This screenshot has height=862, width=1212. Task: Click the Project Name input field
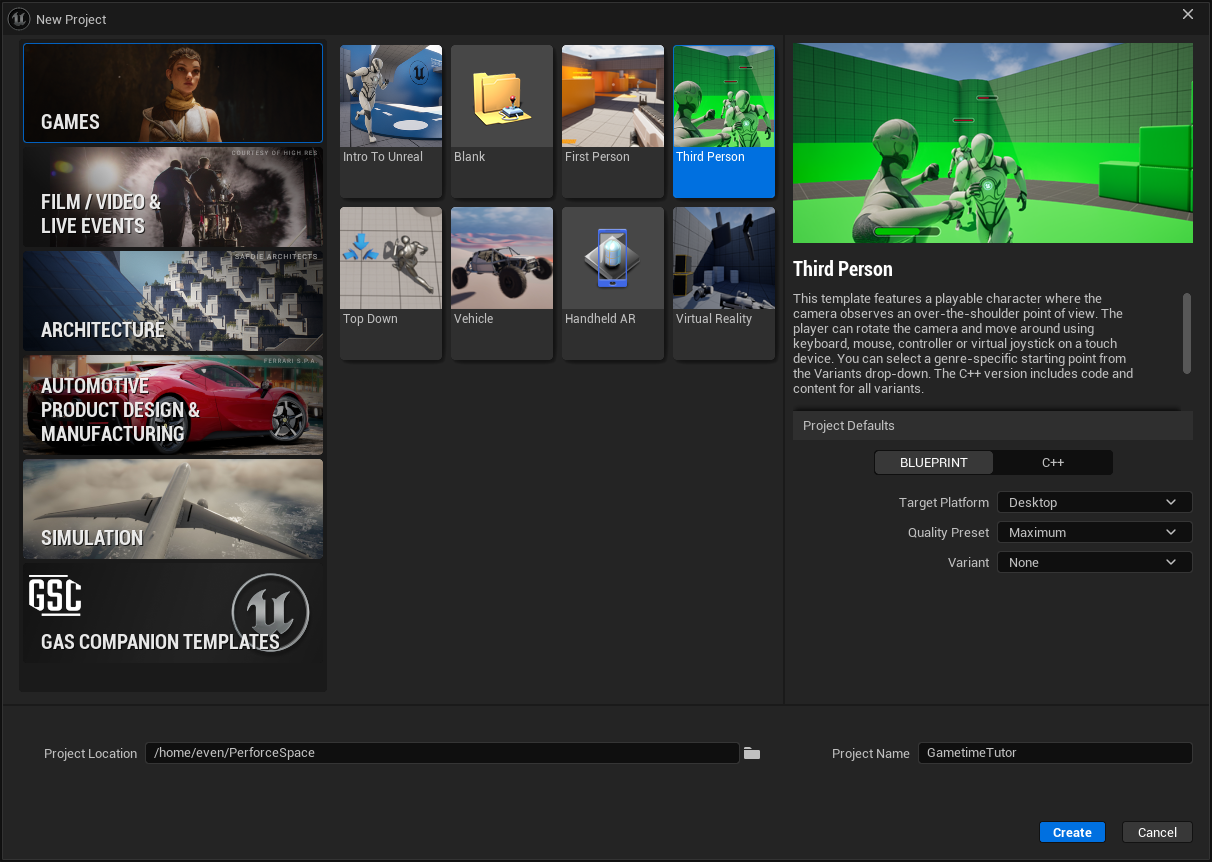coord(1054,753)
